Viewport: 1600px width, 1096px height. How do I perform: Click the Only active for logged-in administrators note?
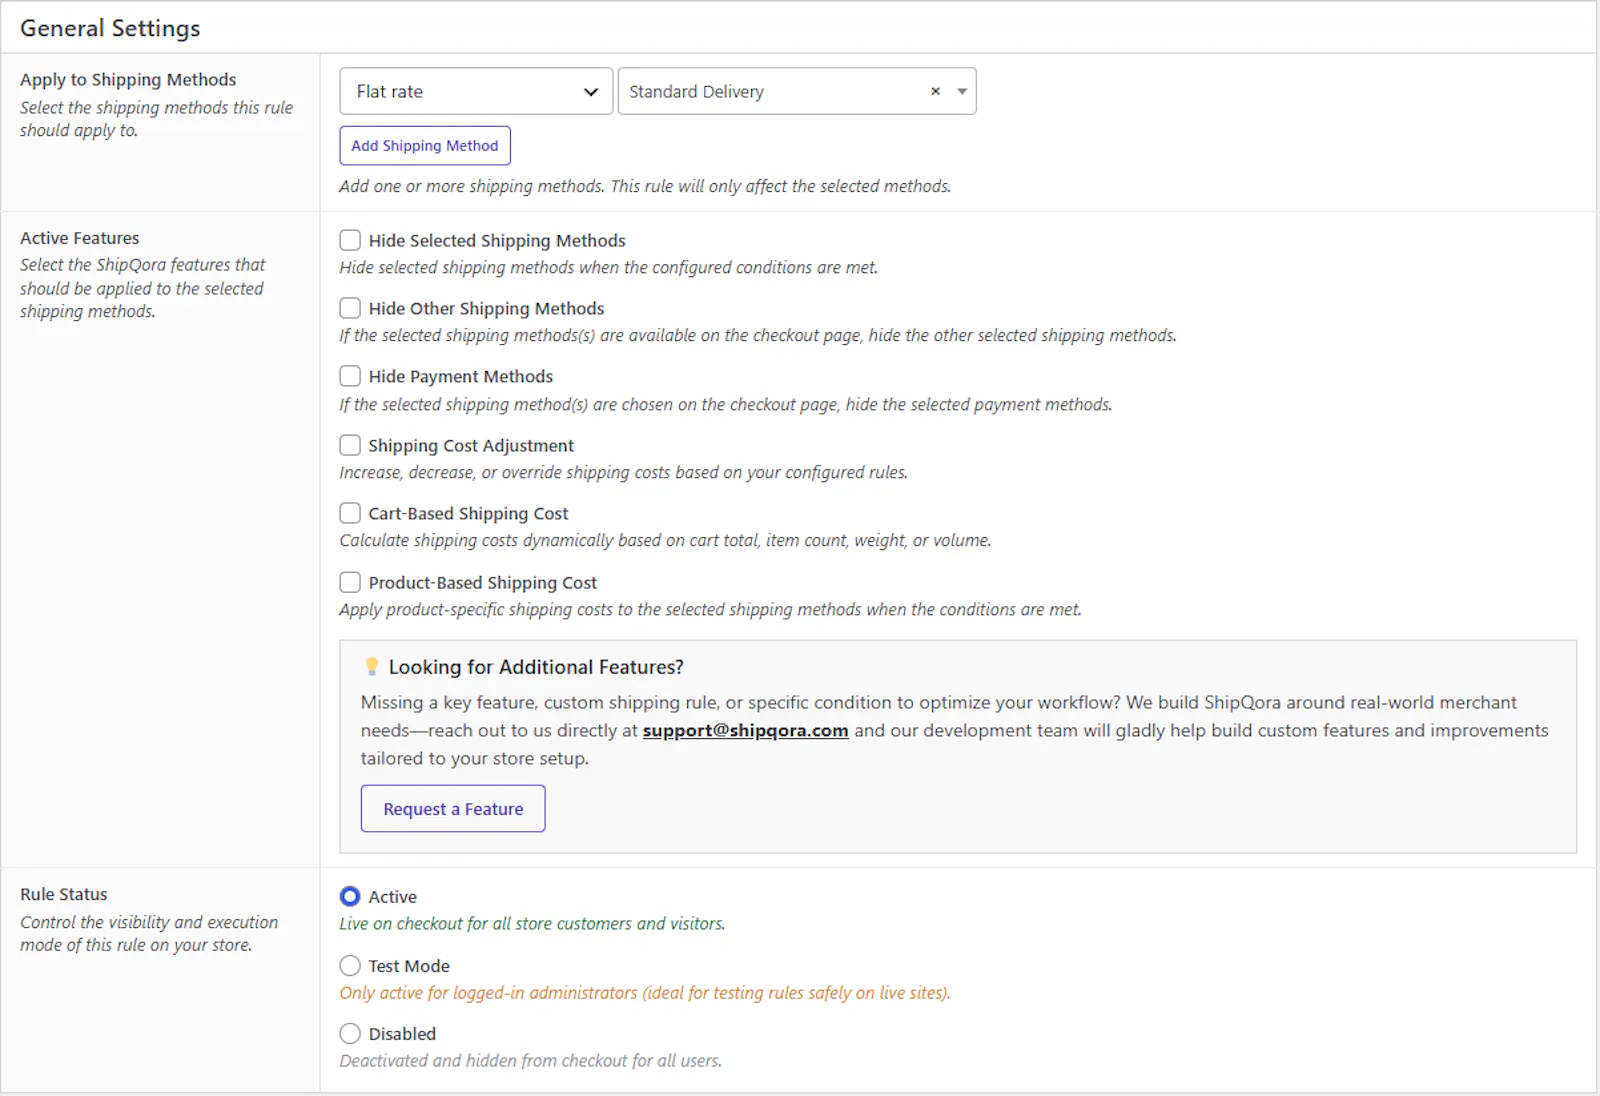coord(645,993)
